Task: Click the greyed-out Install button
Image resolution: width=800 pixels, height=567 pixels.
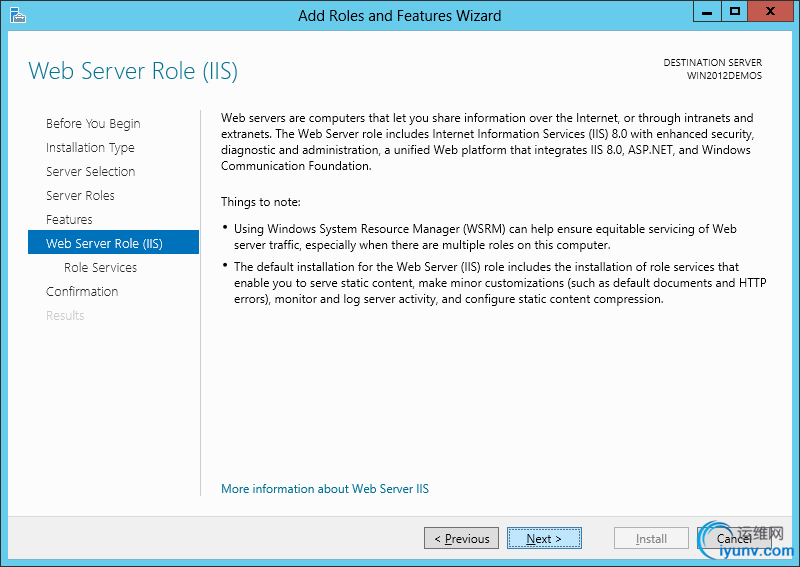Action: [x=651, y=538]
